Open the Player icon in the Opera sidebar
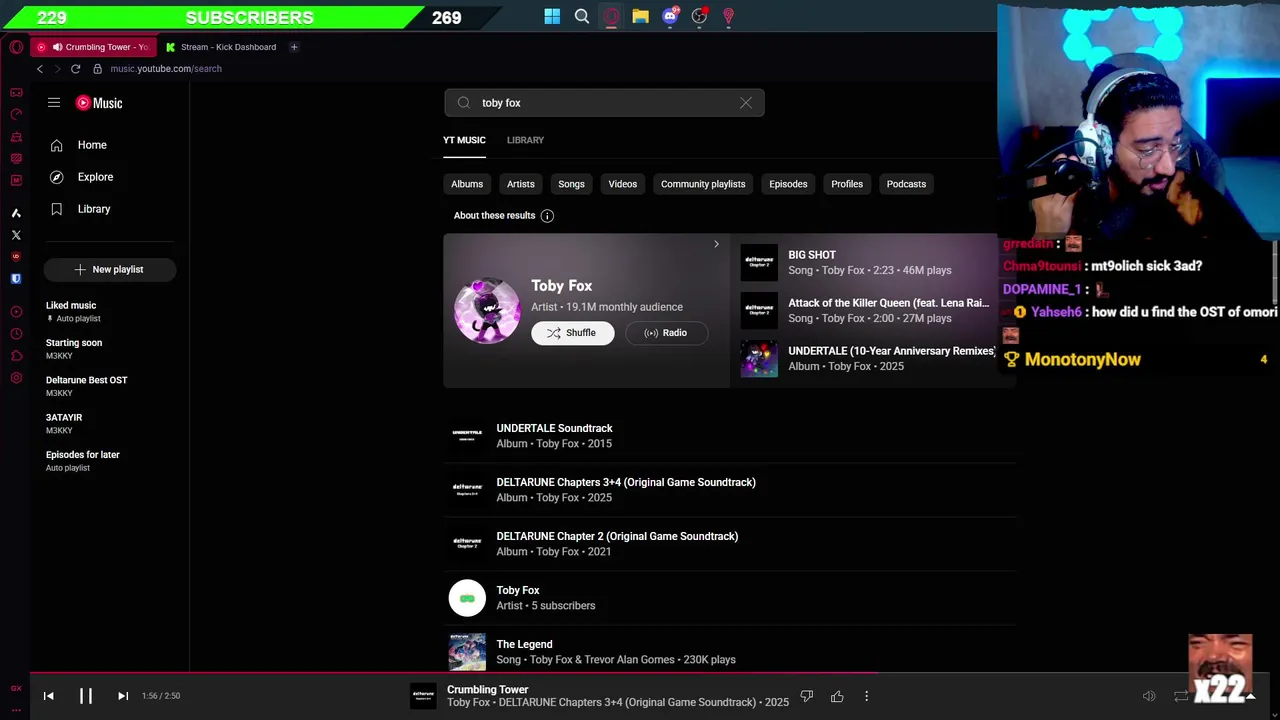The height and width of the screenshot is (720, 1280). [16, 312]
